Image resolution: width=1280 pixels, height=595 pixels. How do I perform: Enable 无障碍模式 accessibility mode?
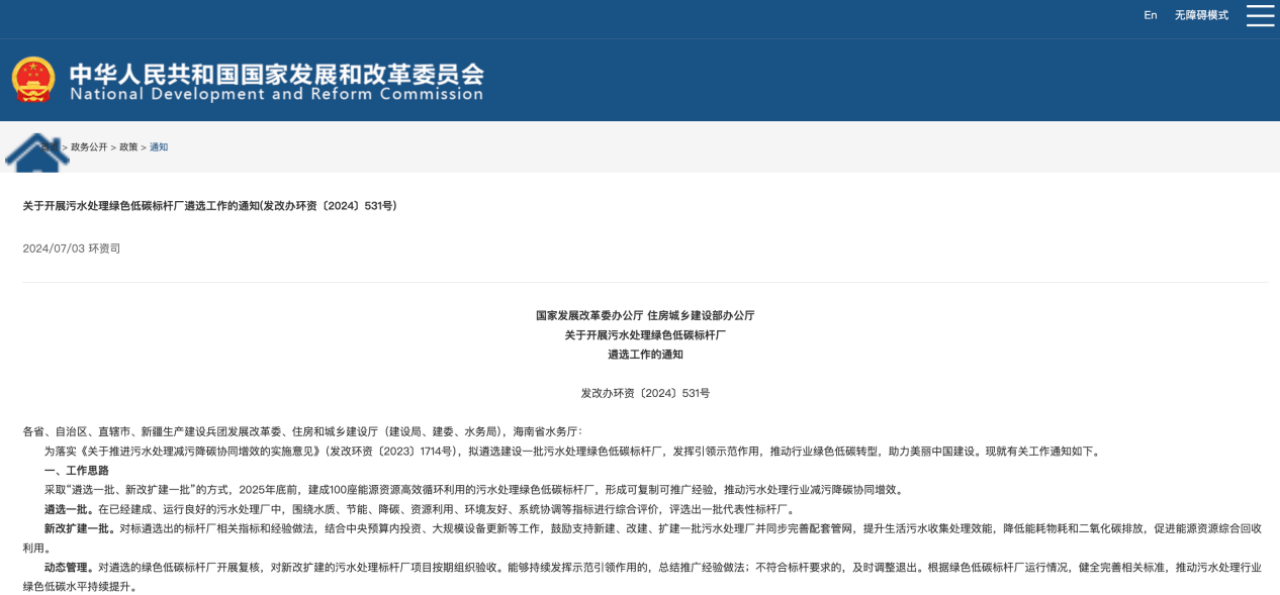pos(1201,15)
